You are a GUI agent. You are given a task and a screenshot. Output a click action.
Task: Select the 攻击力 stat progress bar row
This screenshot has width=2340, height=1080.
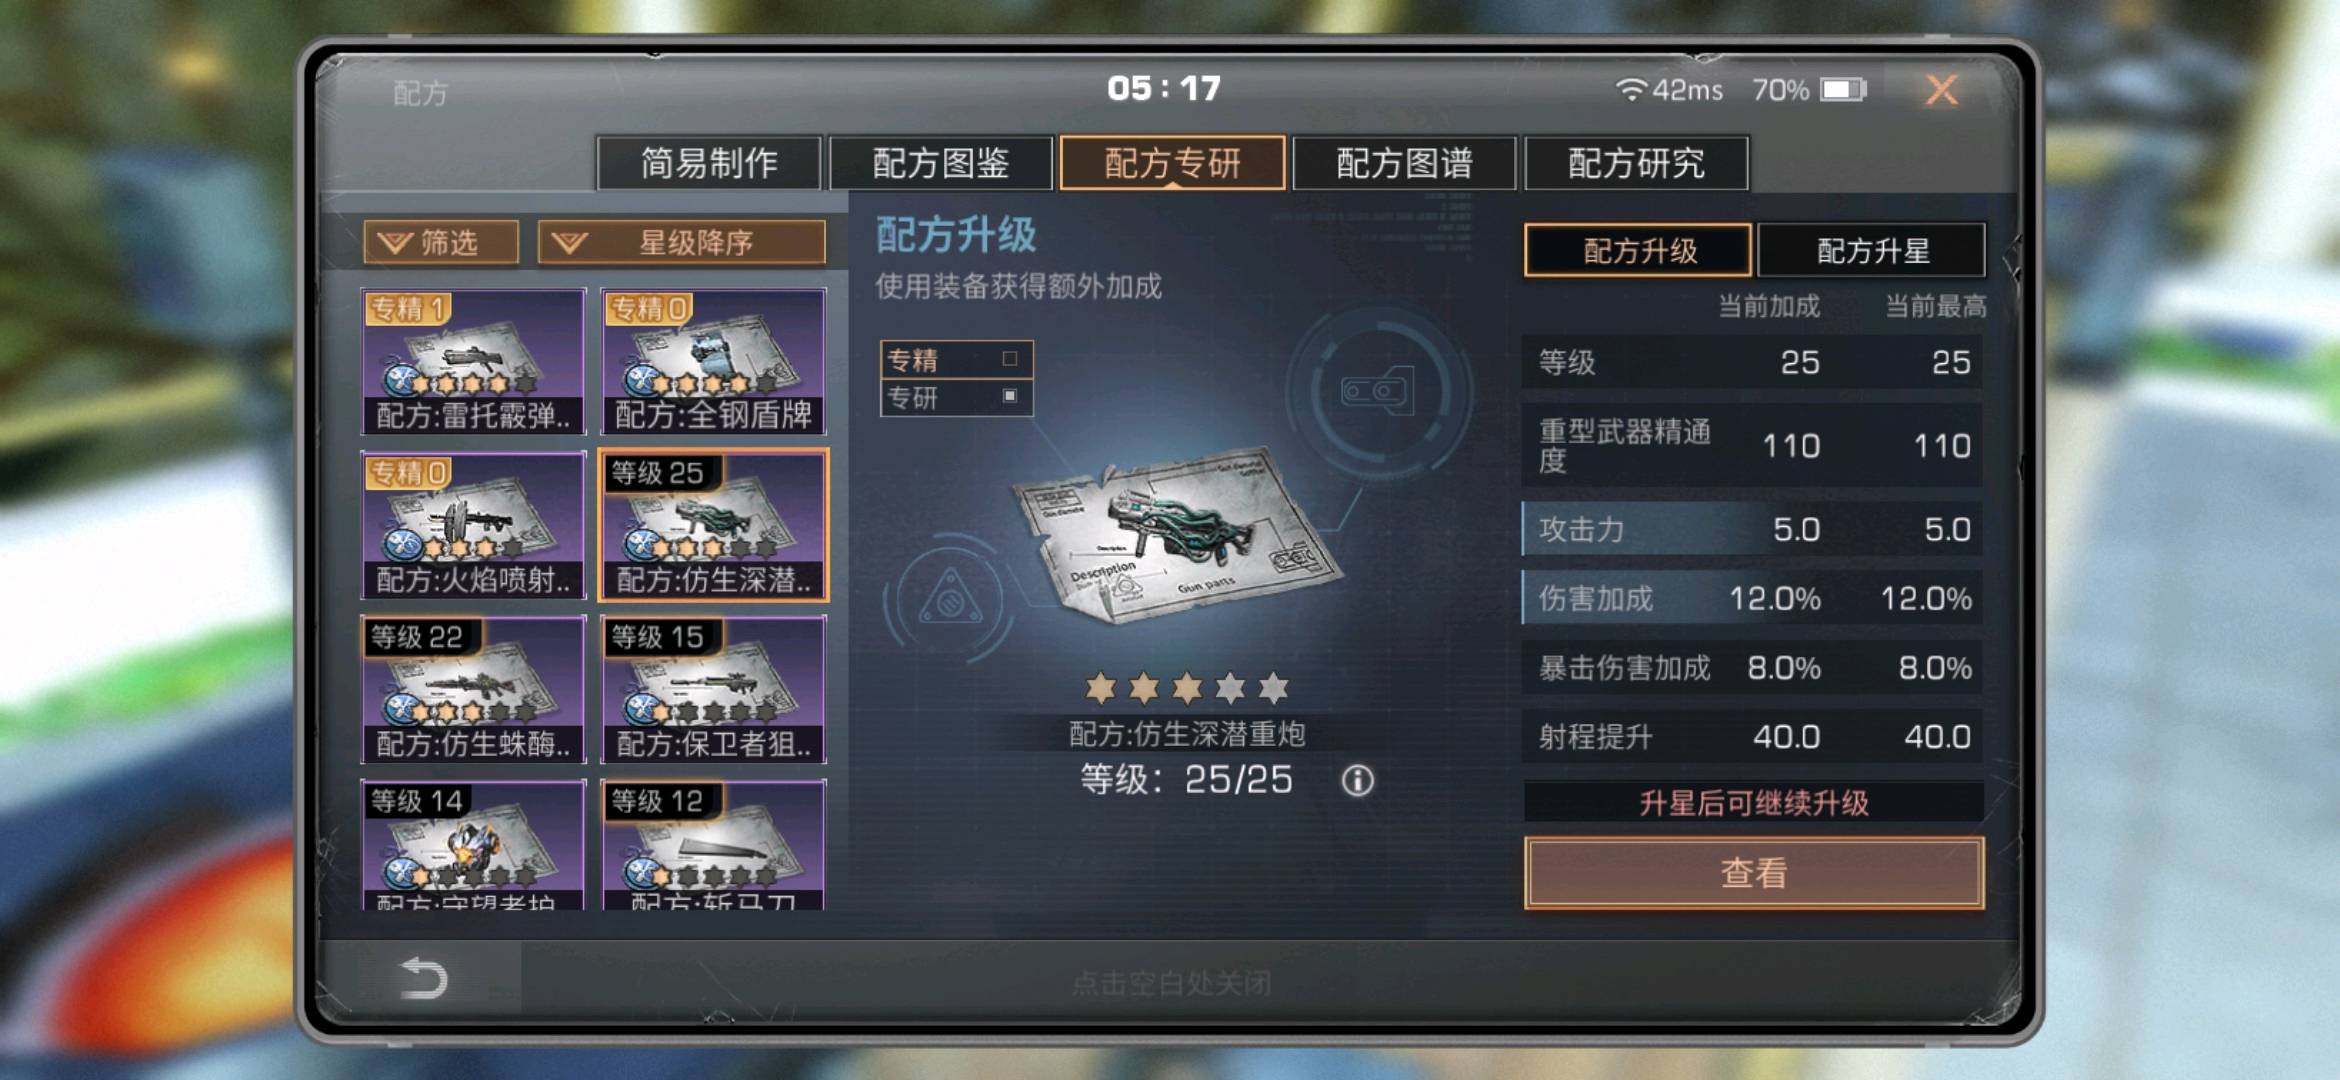pos(1752,529)
